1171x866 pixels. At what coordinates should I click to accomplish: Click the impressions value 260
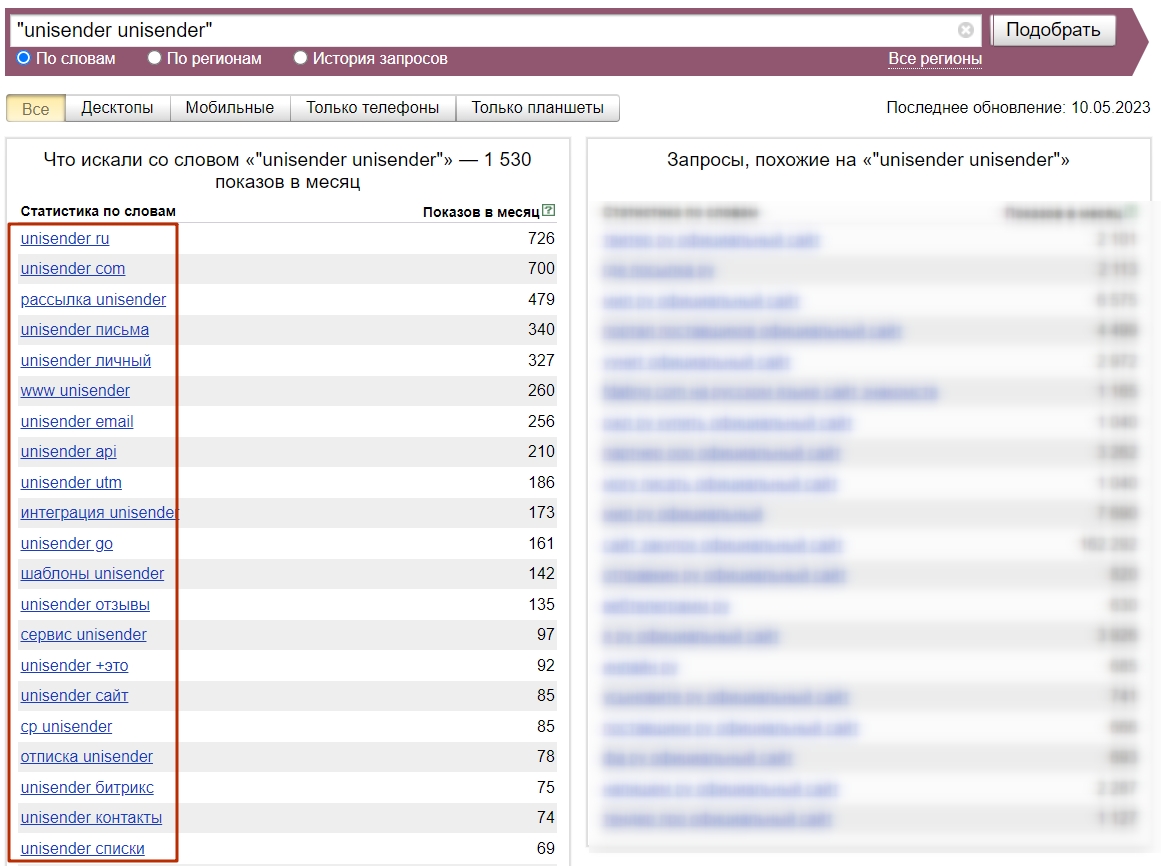541,390
